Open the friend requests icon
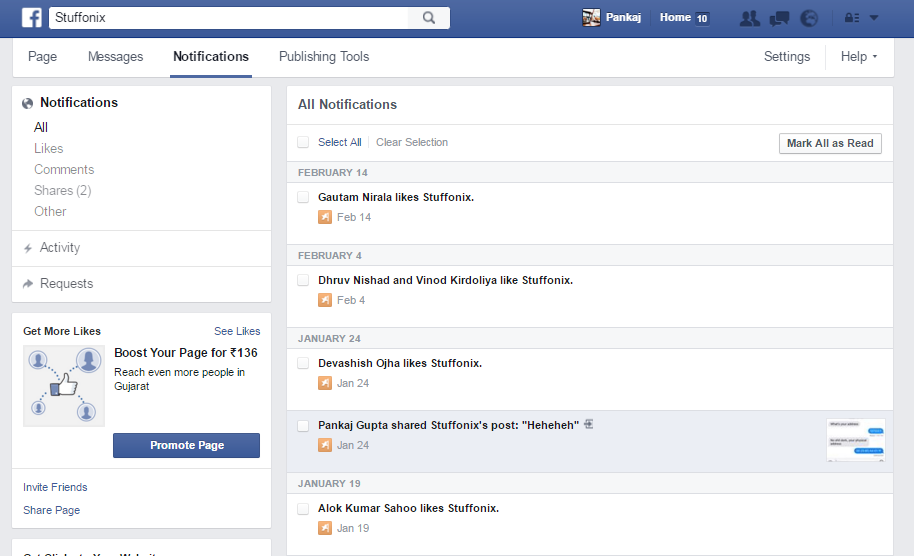The height and width of the screenshot is (556, 914). point(749,18)
